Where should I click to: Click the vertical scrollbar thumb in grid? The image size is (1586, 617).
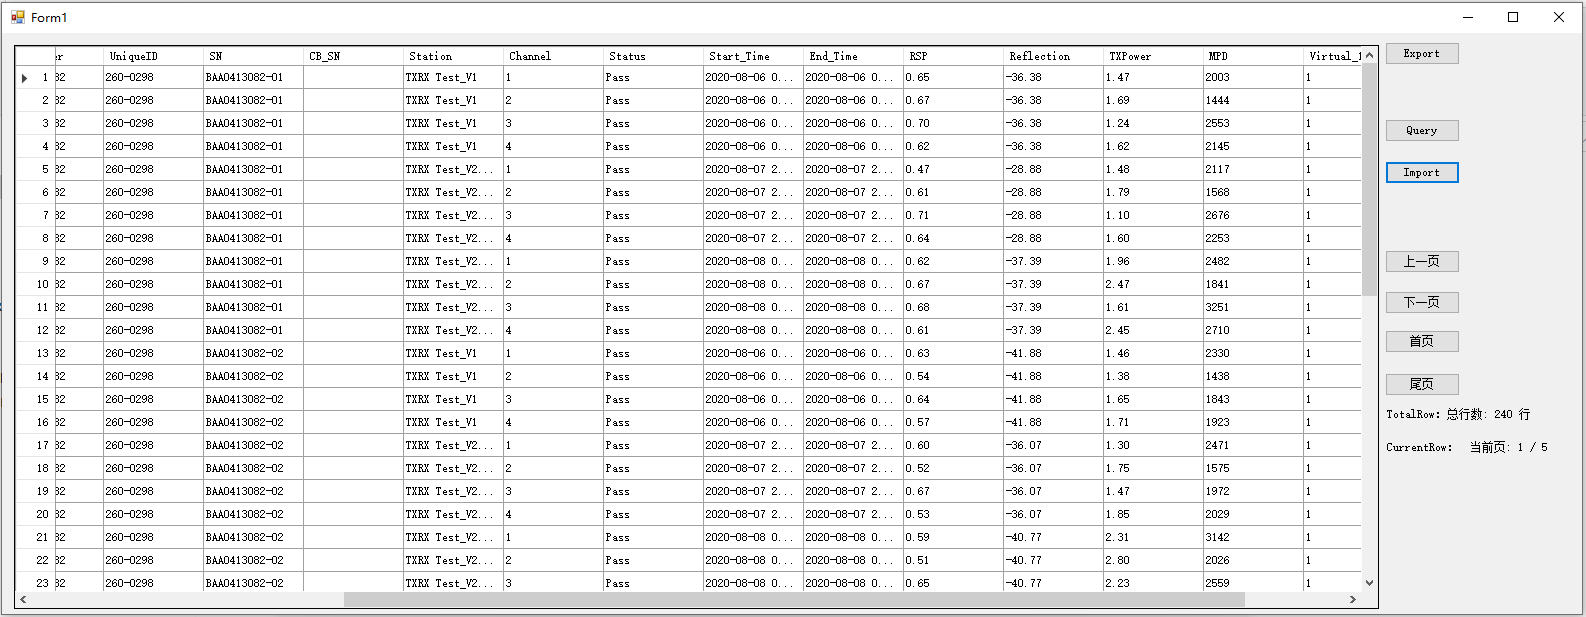[x=1369, y=180]
